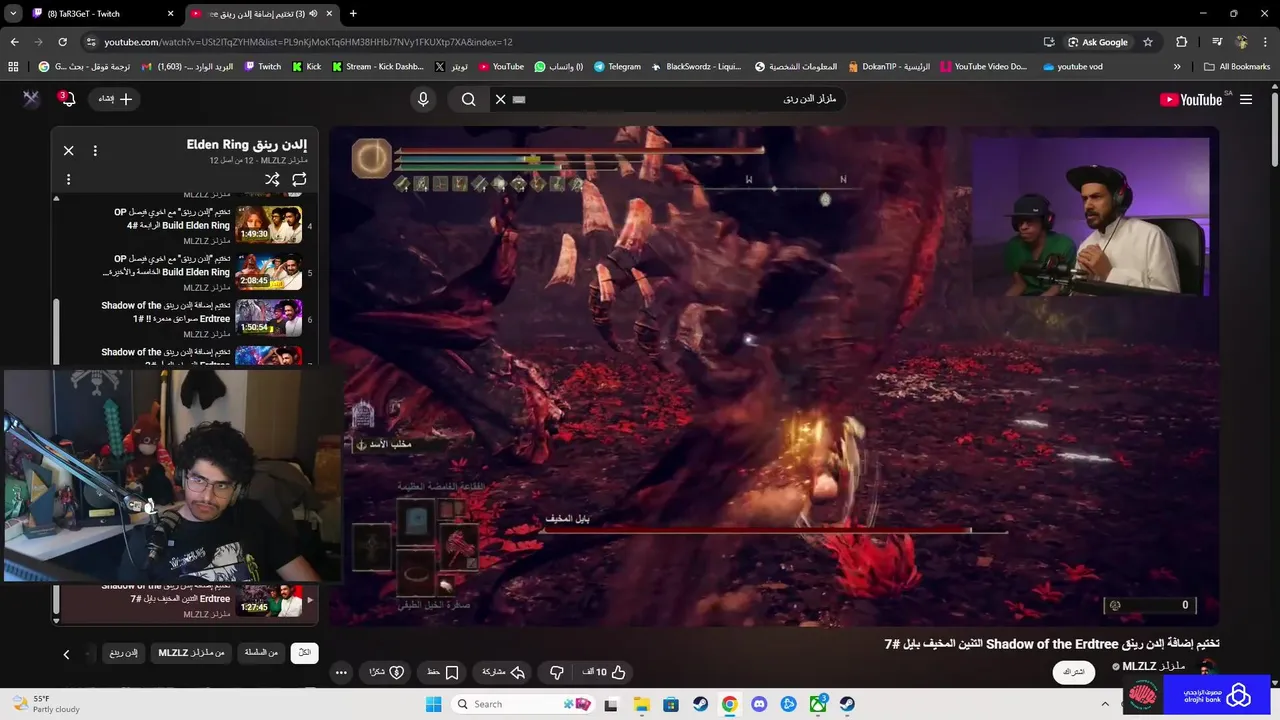Click the playlist scroll-up arrow

(56, 198)
